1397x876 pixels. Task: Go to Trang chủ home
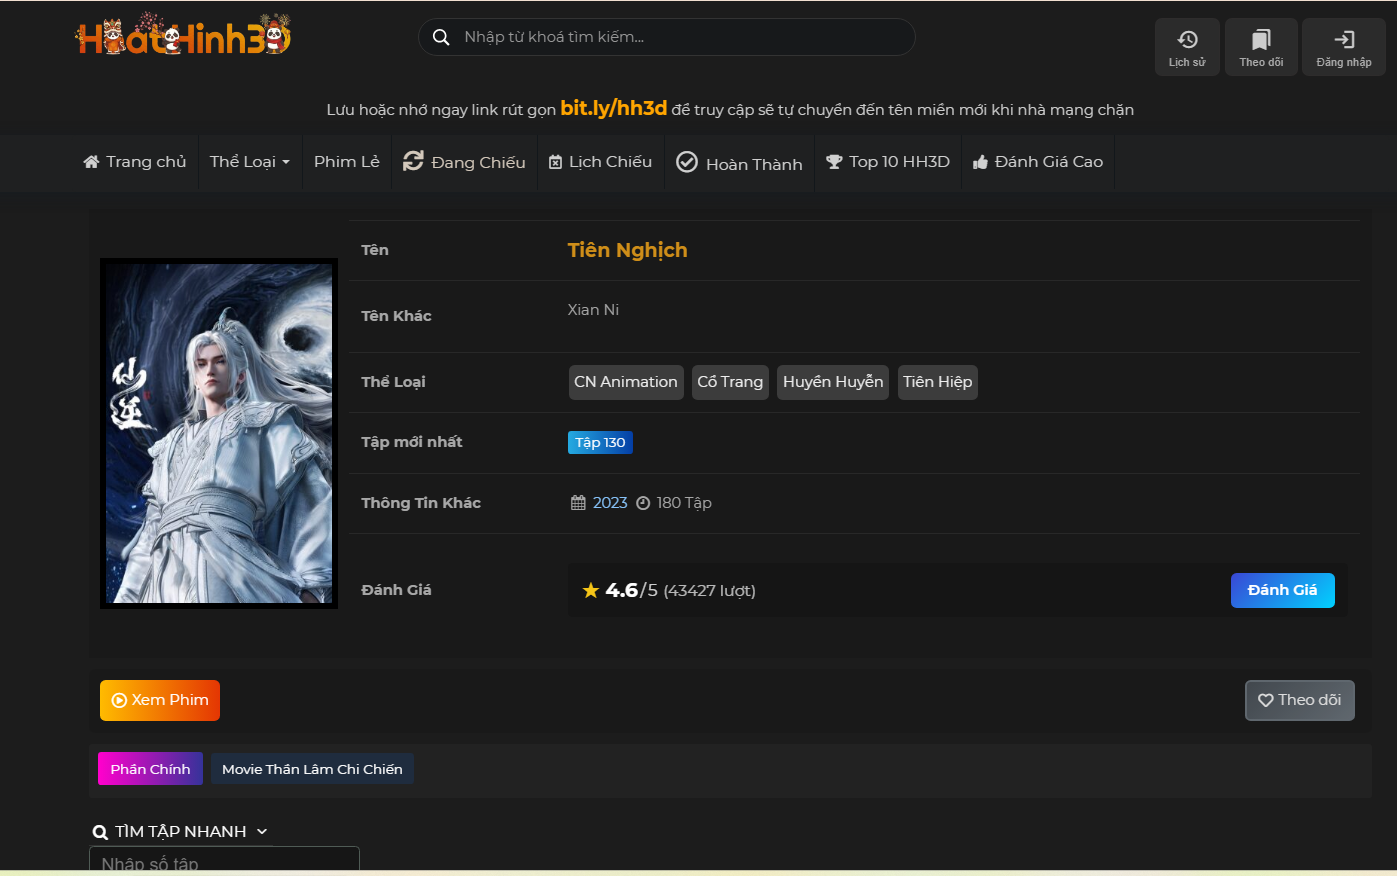point(135,162)
